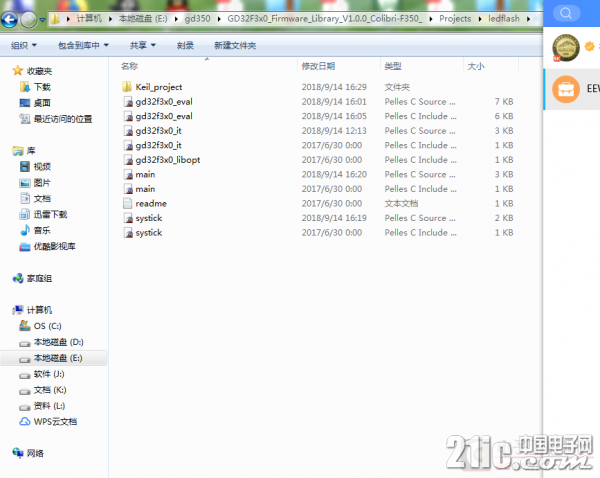Select the gd32f3x0_it C Source file icon
This screenshot has height=478, width=600.
[128, 131]
